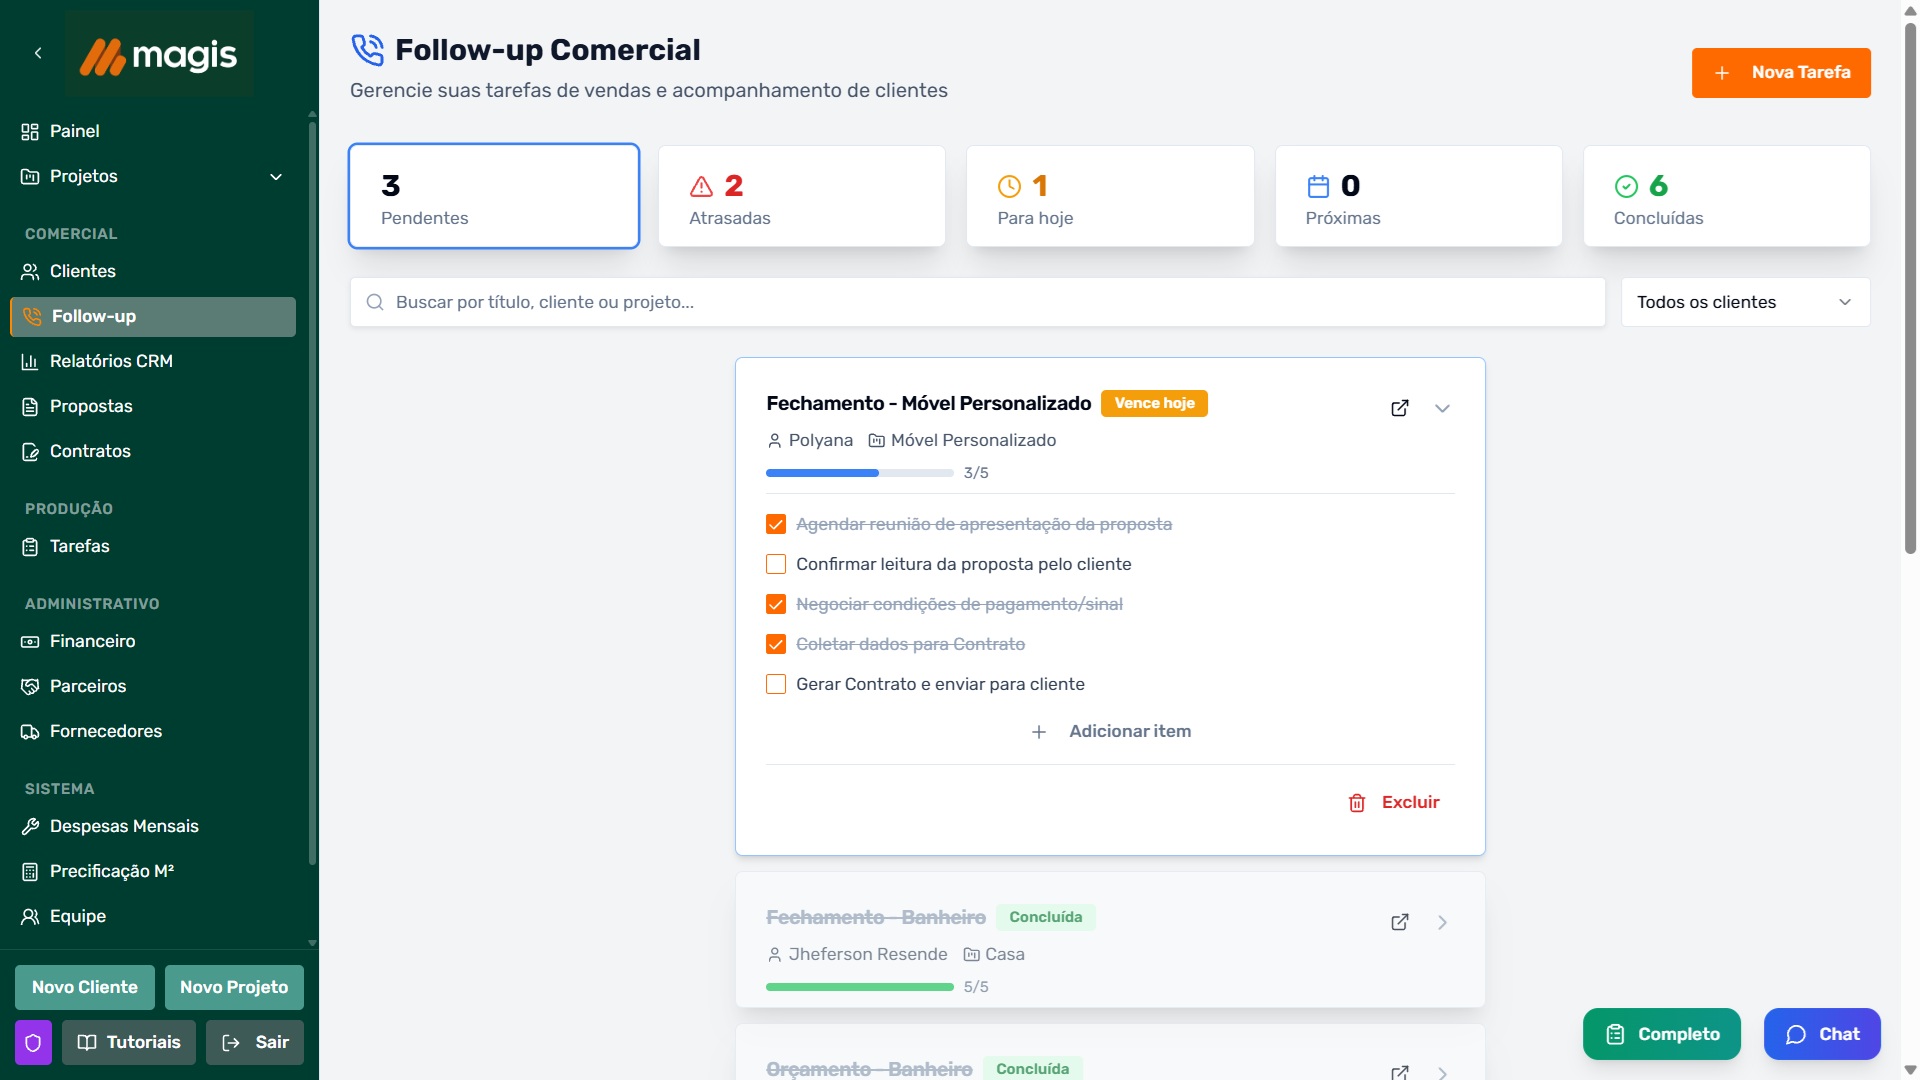Expand the Projetos sidebar submenu
This screenshot has width=1920, height=1080.
276,177
